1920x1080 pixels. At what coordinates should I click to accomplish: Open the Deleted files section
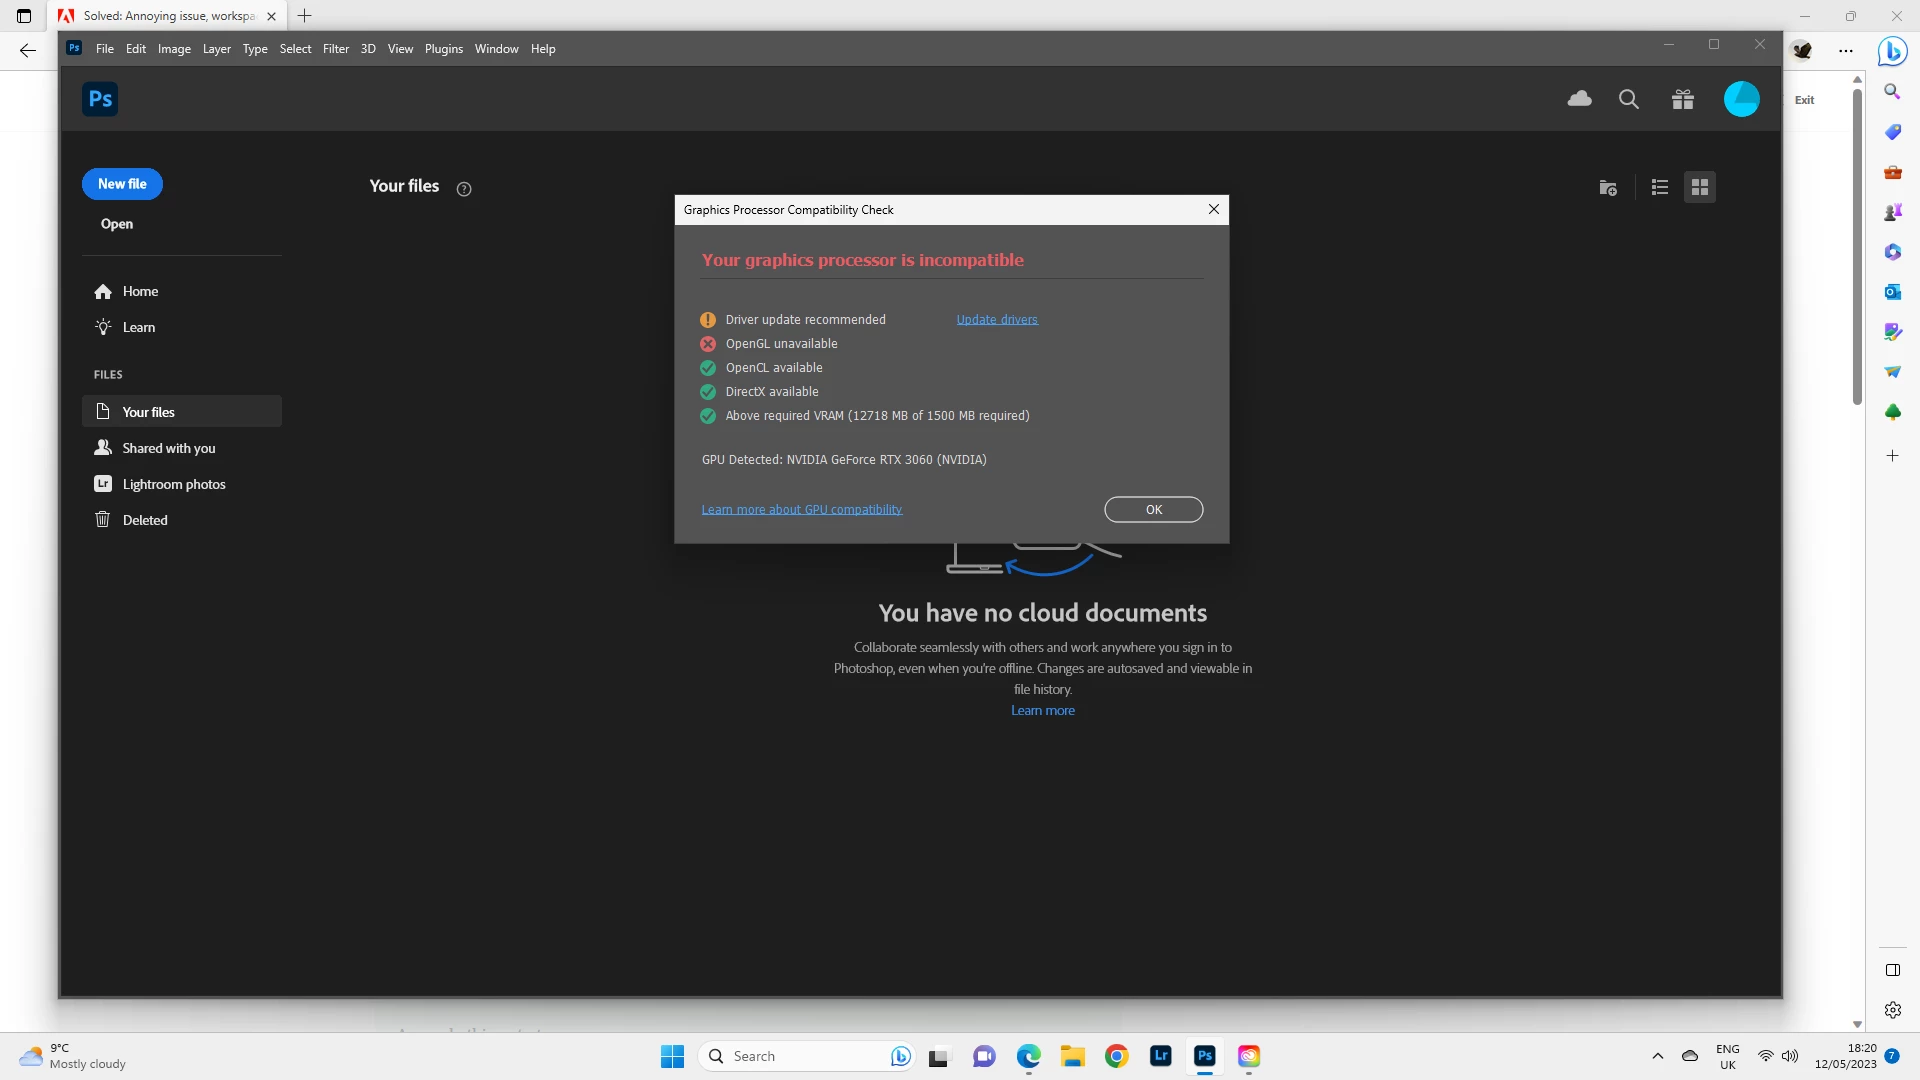tap(144, 520)
